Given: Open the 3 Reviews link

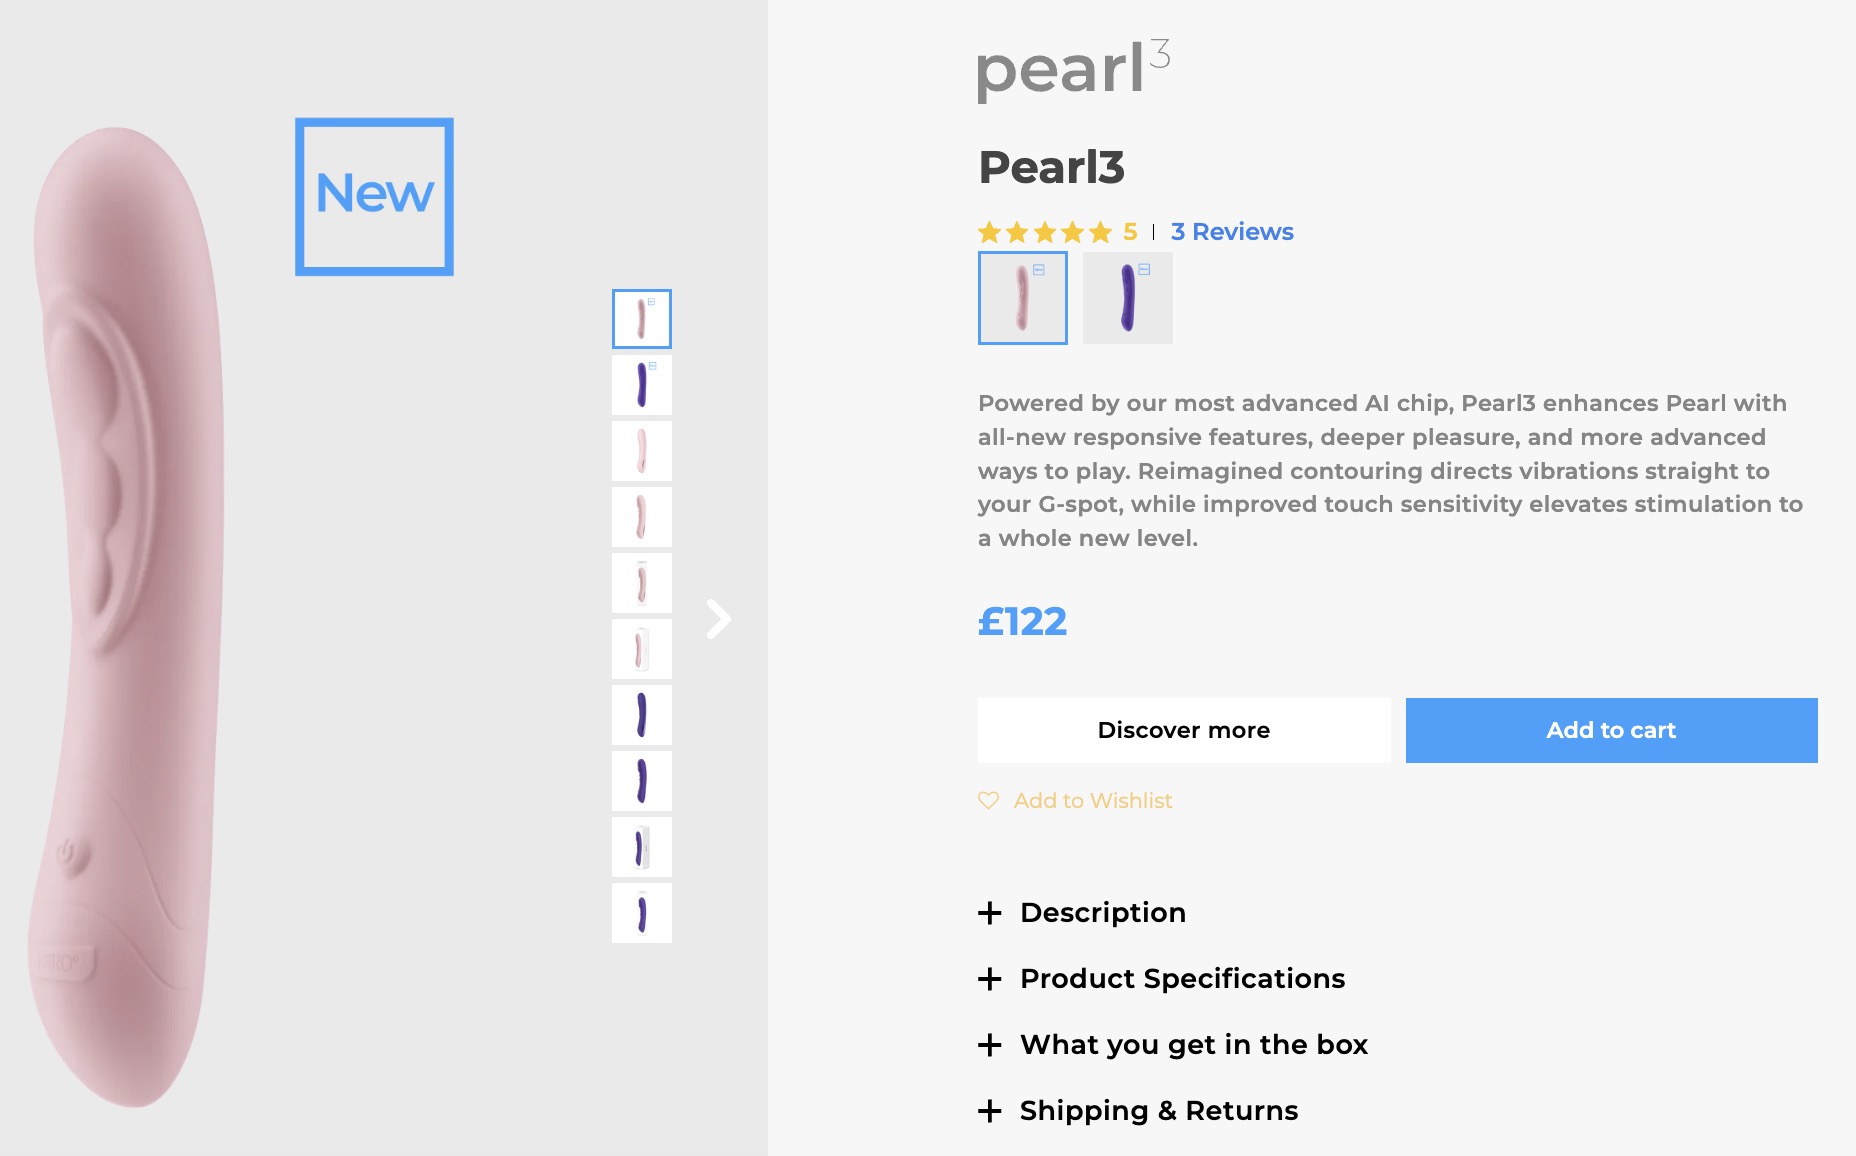Looking at the screenshot, I should pyautogui.click(x=1232, y=232).
